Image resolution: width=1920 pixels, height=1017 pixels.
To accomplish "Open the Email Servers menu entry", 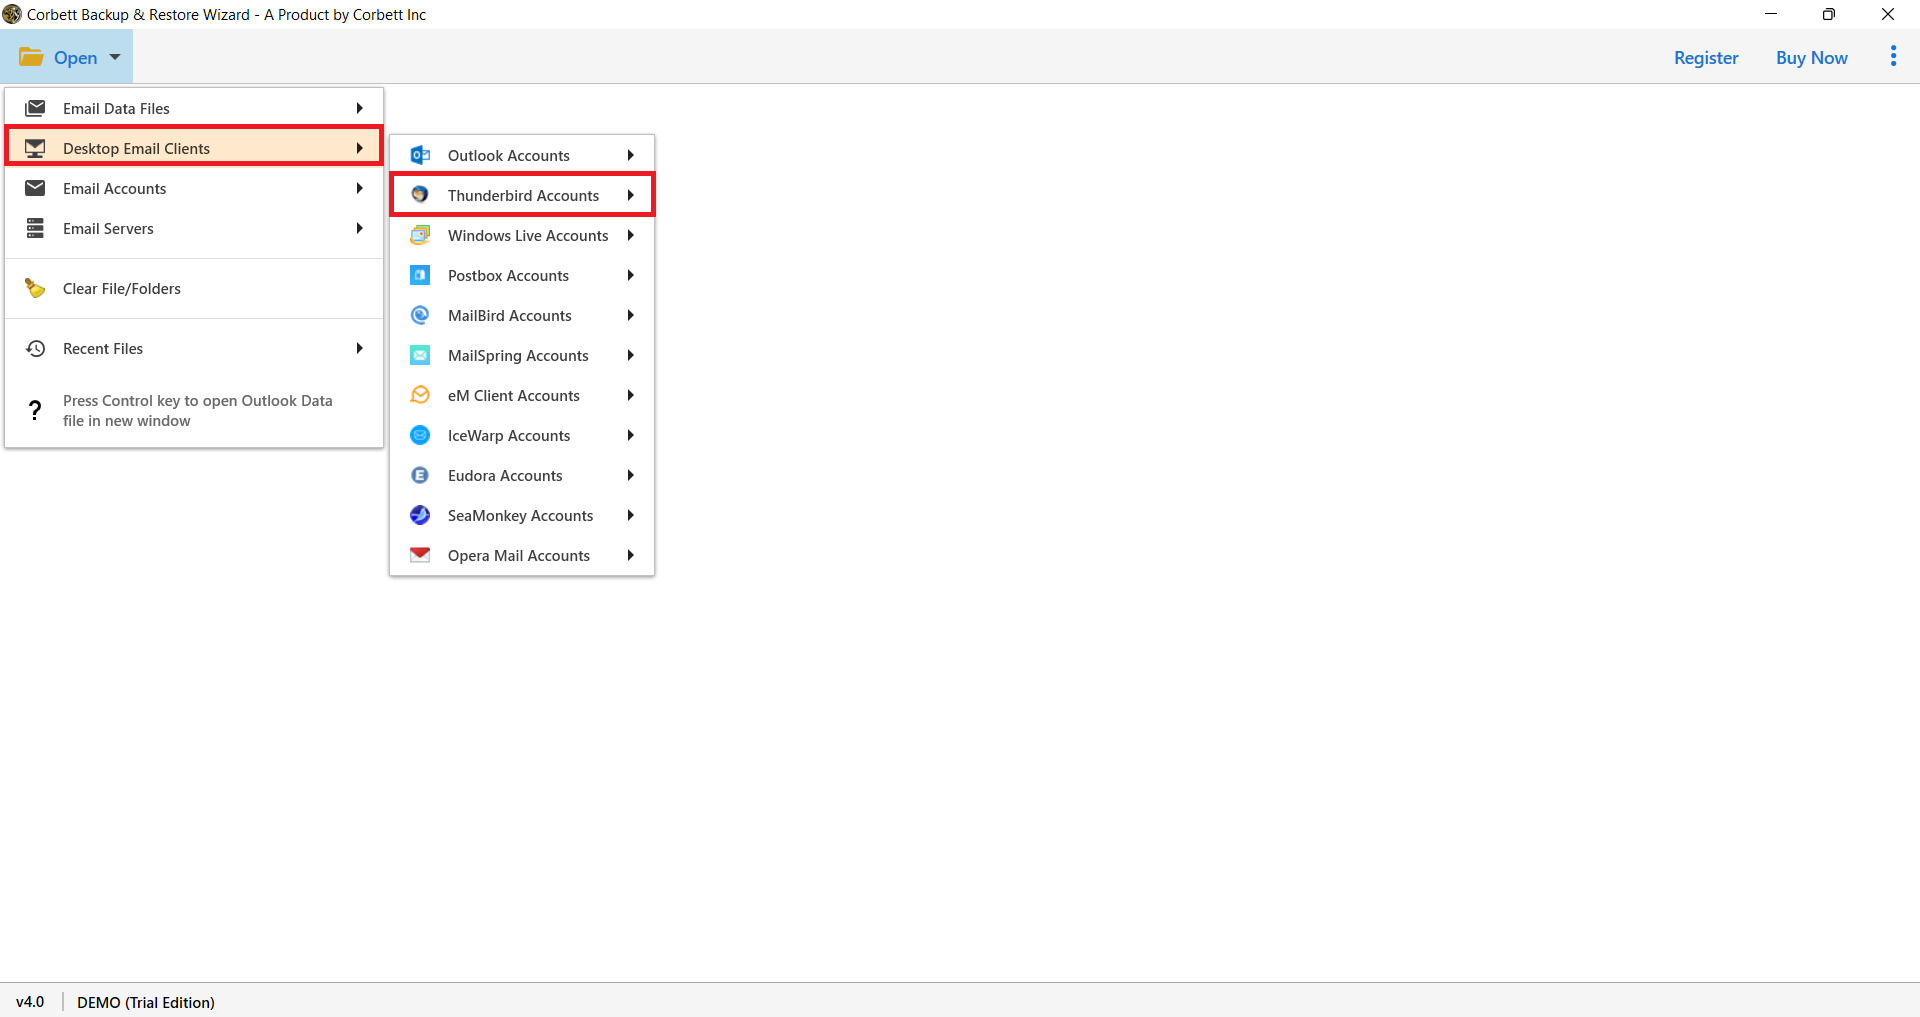I will [x=194, y=228].
